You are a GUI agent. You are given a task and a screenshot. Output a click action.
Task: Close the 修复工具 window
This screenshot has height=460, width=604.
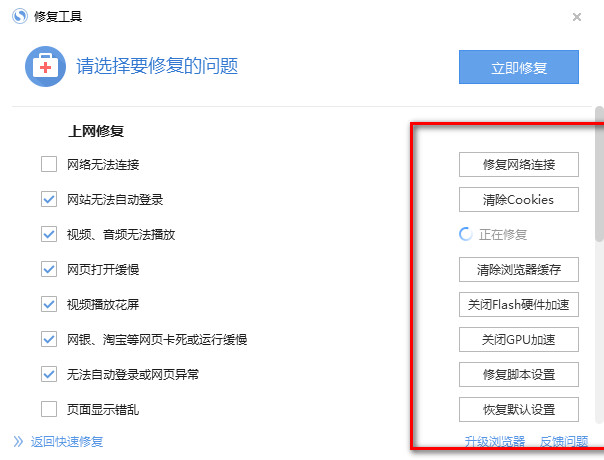[x=577, y=17]
